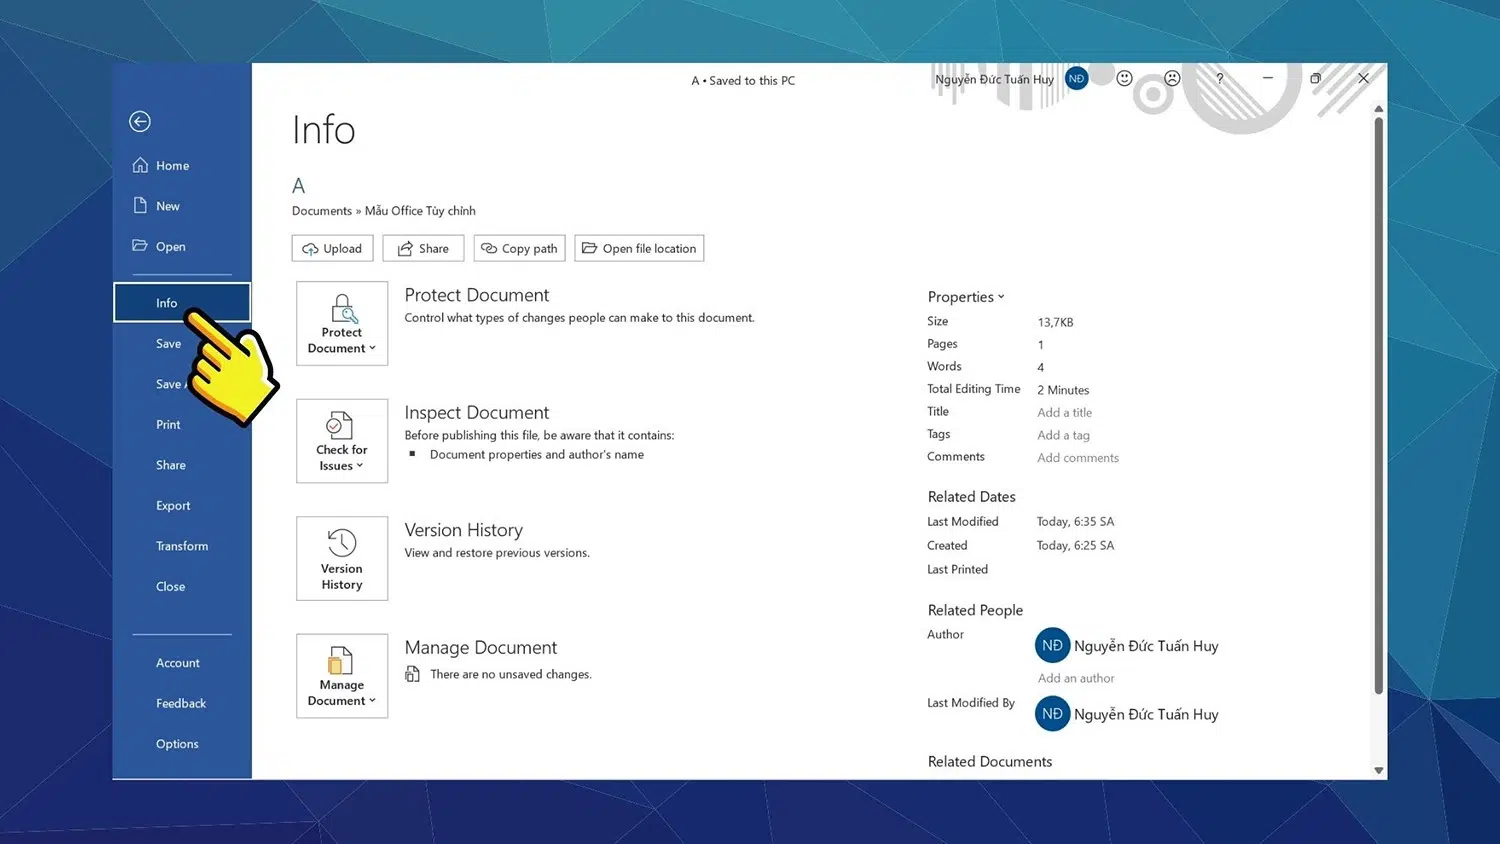The width and height of the screenshot is (1500, 844).
Task: Click the Mẫu Office Tùy chỉnh breadcrumb
Action: click(x=420, y=211)
